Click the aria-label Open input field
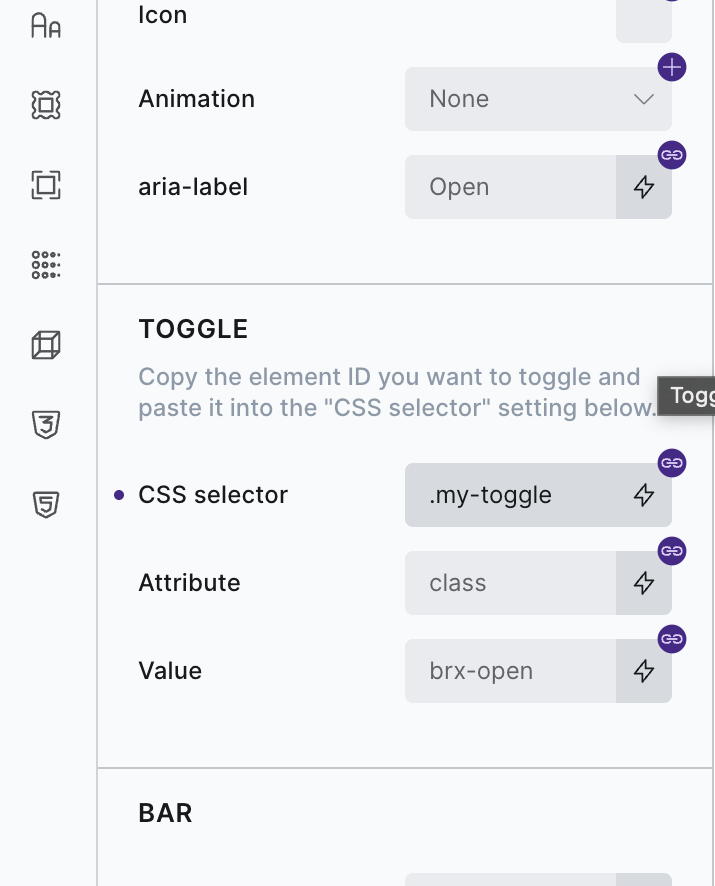The width and height of the screenshot is (715, 886). click(510, 187)
